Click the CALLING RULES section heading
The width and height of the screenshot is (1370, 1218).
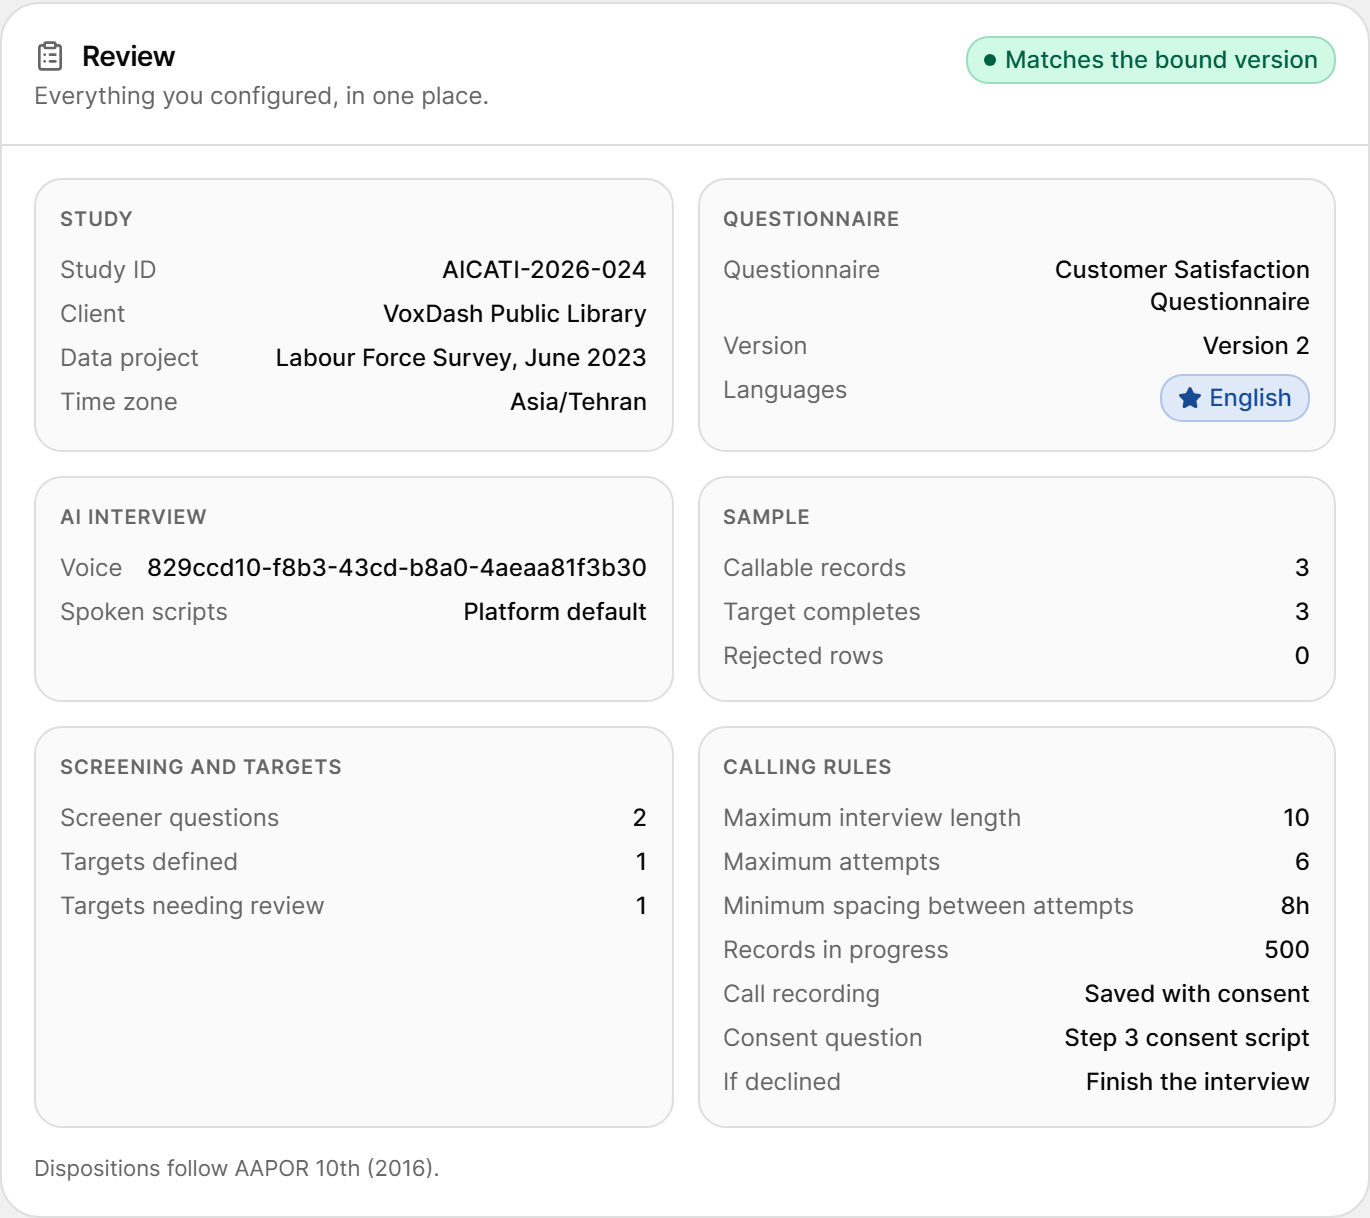coord(807,767)
